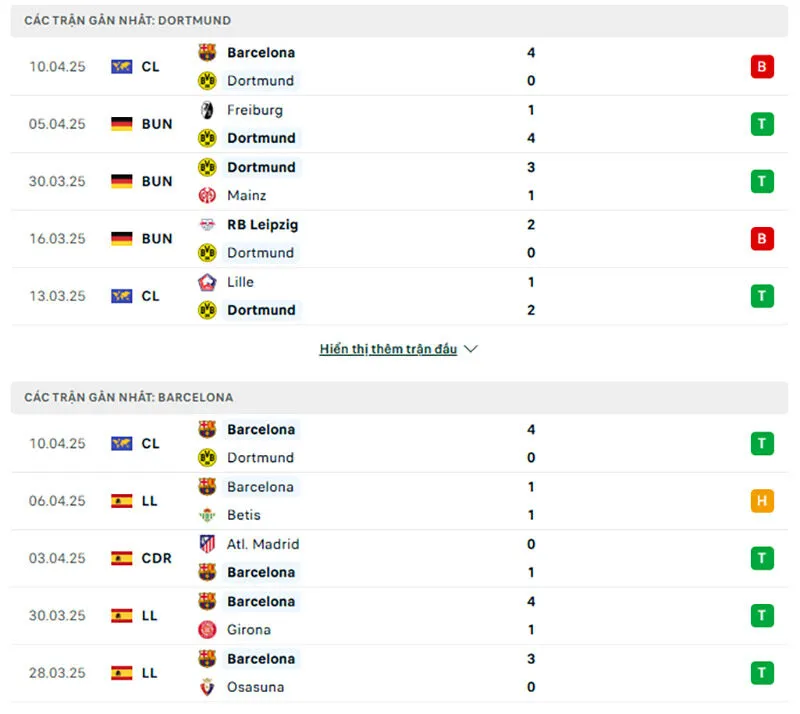800x714 pixels.
Task: Open the 'Các trận gần nhất: Dortmund' header
Action: pos(128,20)
